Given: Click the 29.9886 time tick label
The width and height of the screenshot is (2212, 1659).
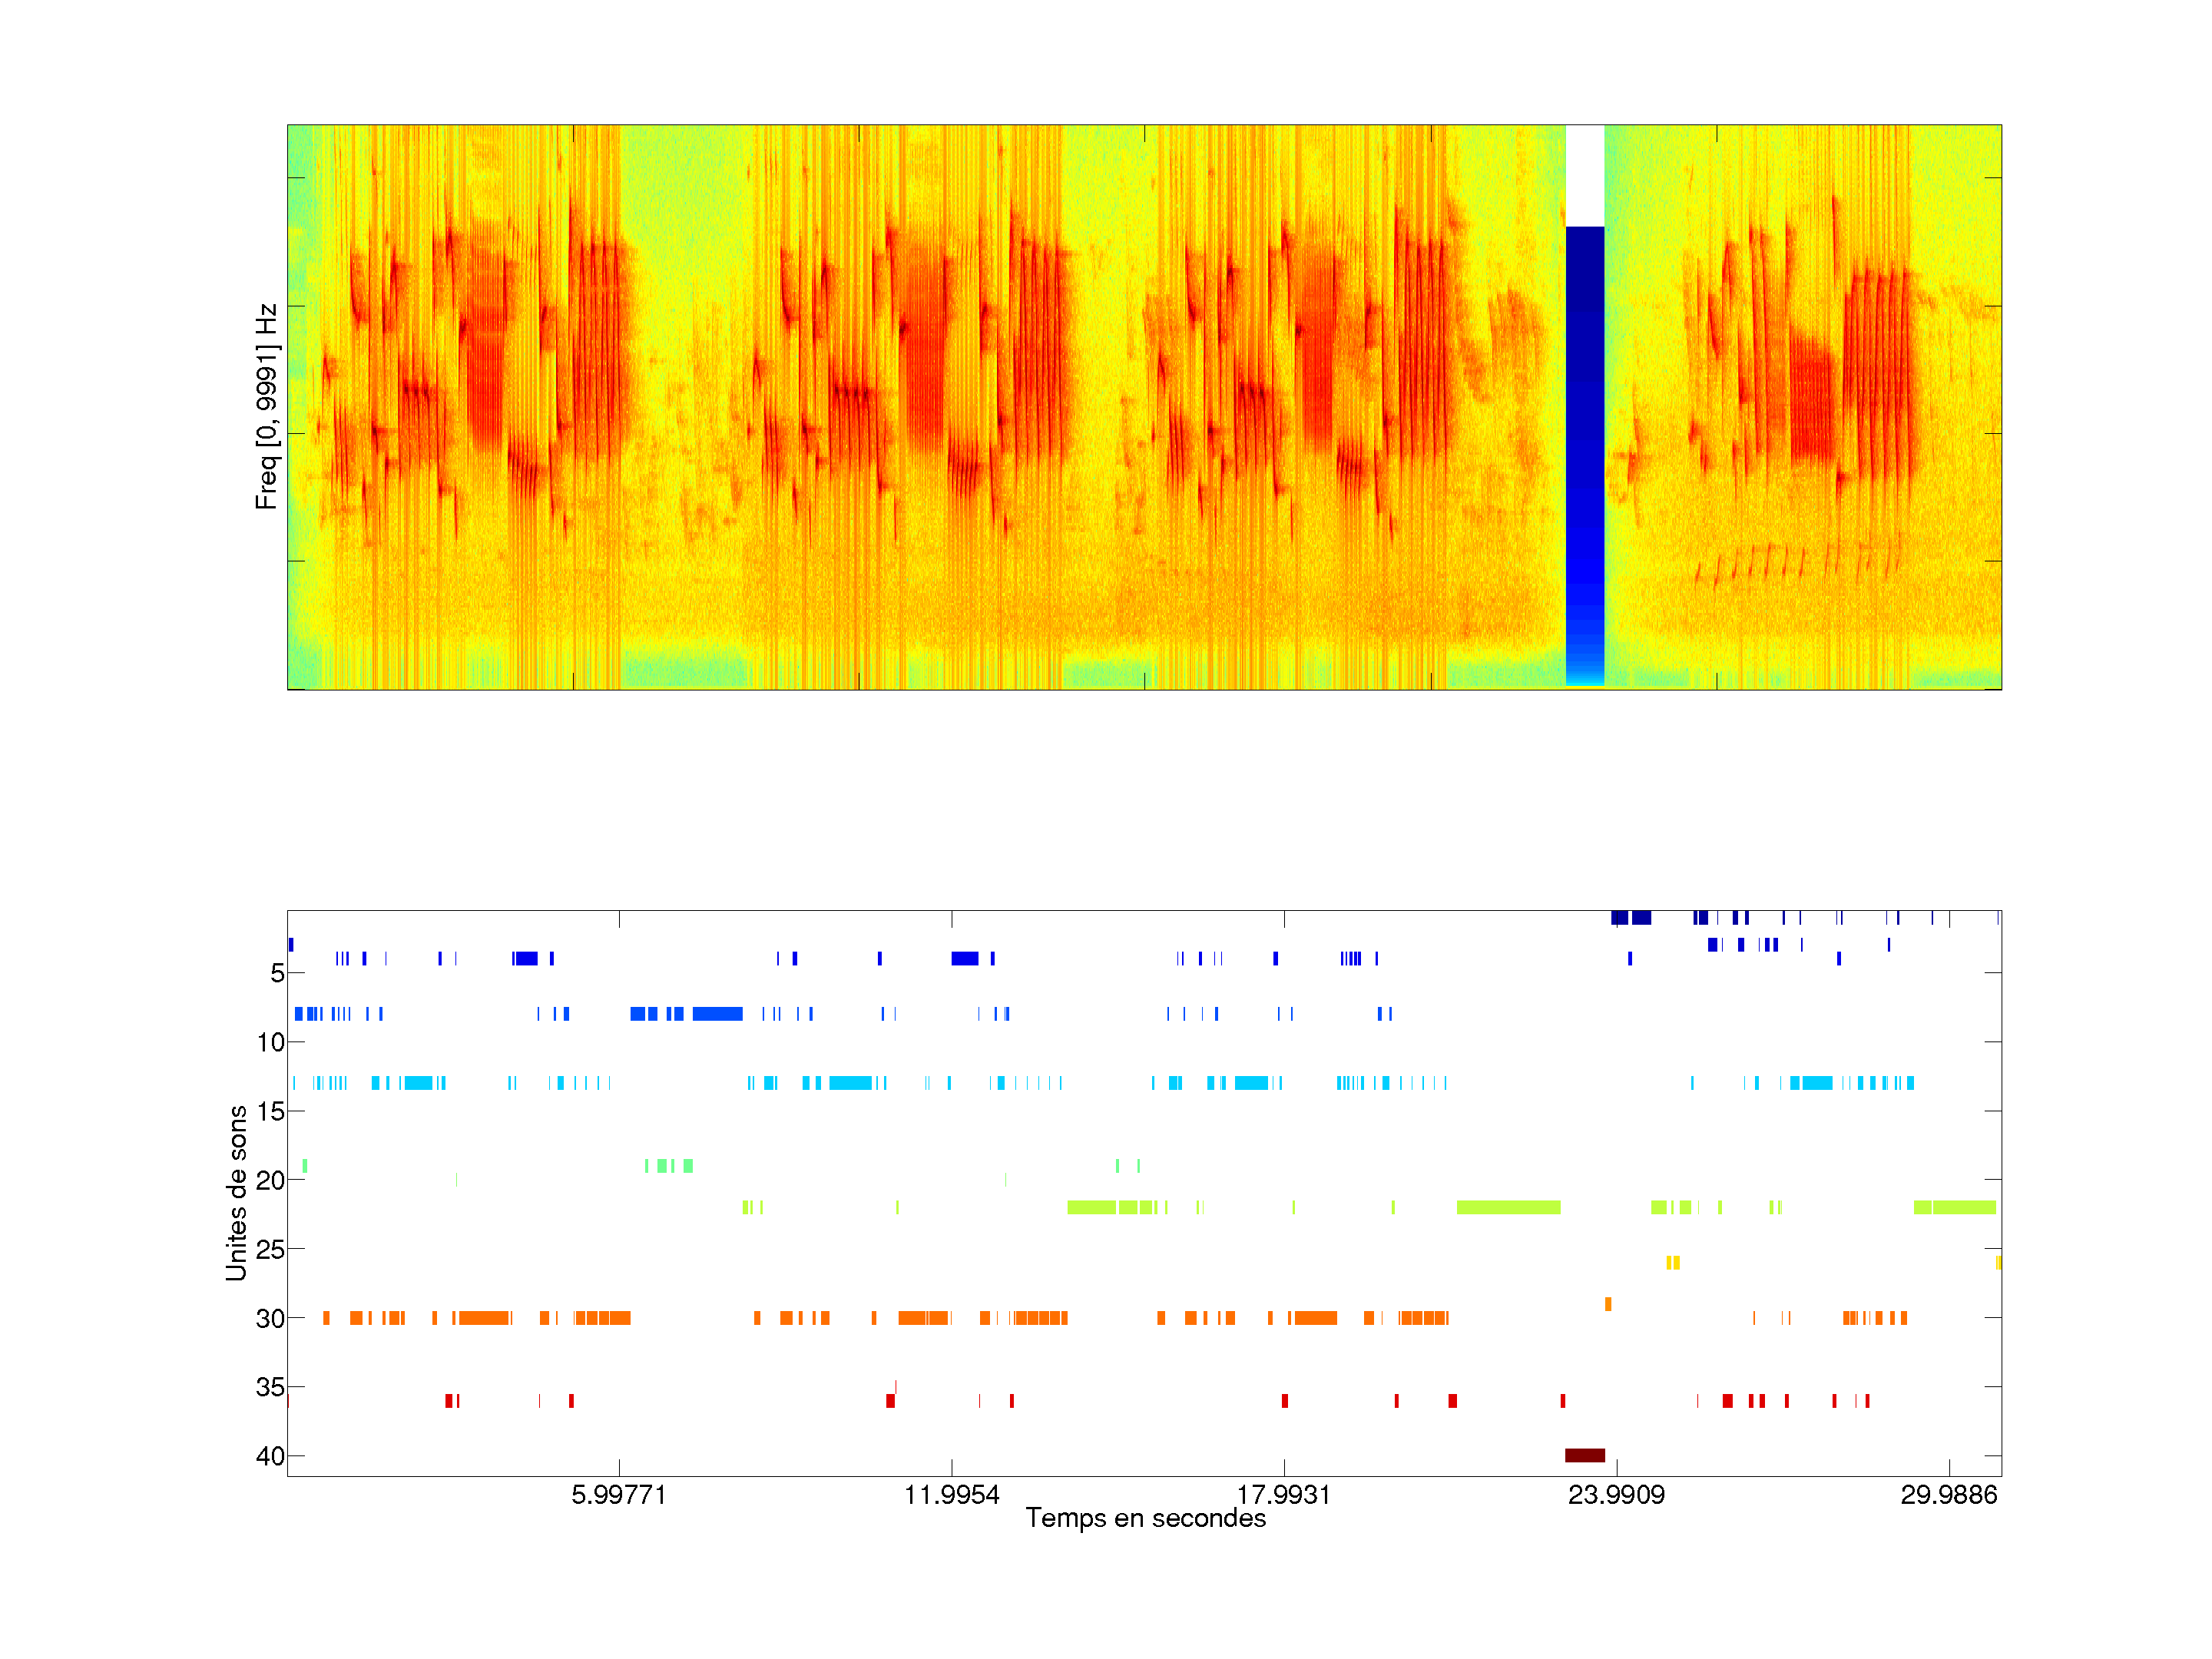Looking at the screenshot, I should pos(1948,1495).
